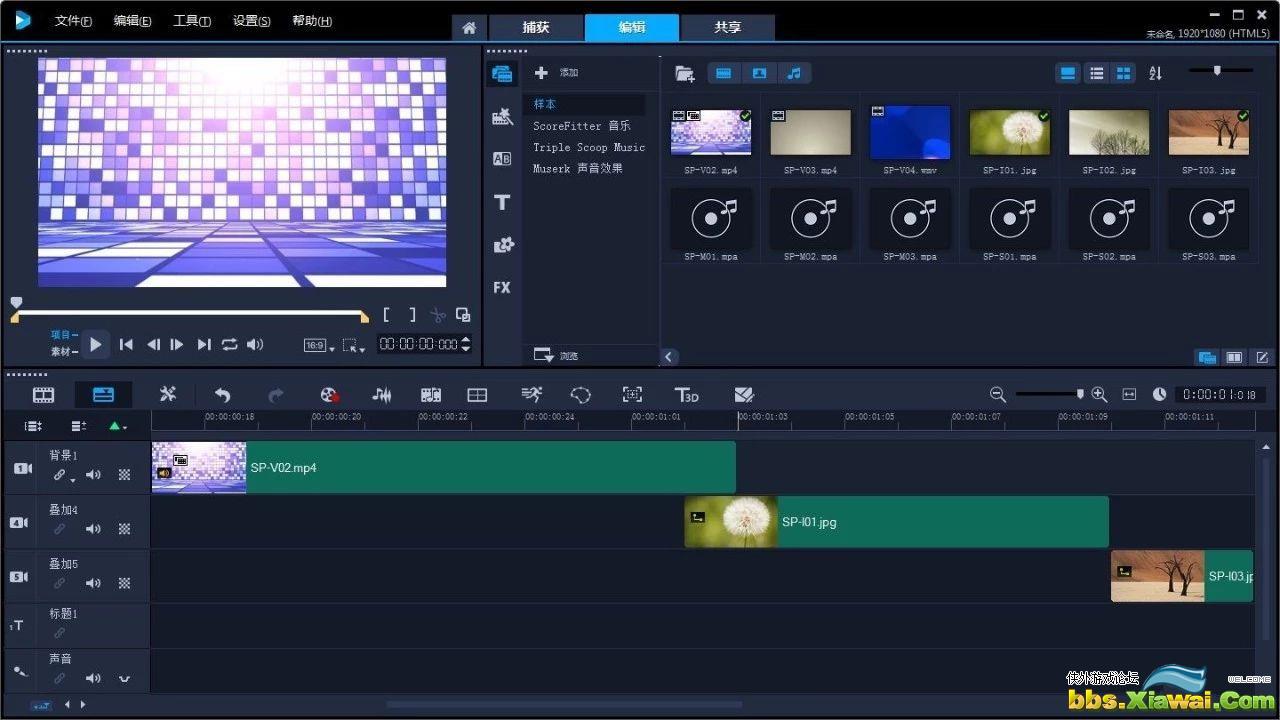Open the Title (T) library panel
Viewport: 1280px width, 720px height.
[x=502, y=203]
